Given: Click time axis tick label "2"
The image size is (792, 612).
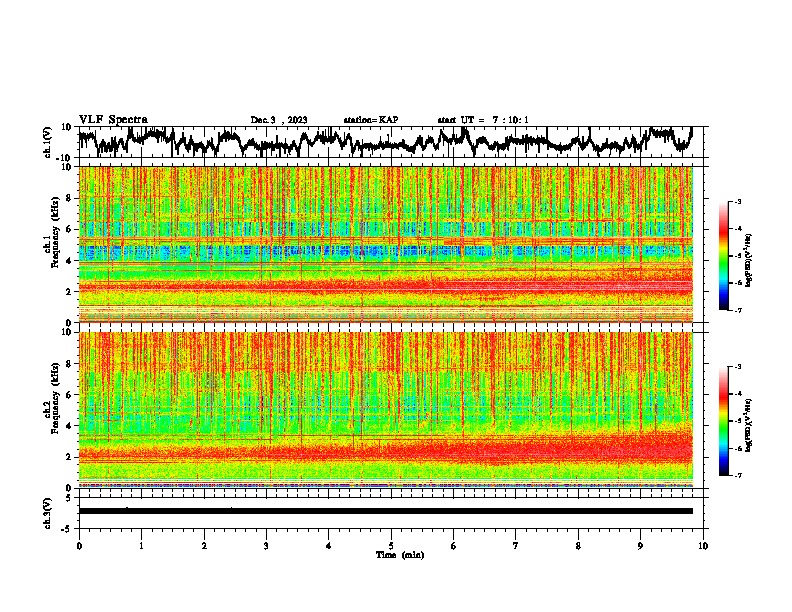Looking at the screenshot, I should 204,546.
